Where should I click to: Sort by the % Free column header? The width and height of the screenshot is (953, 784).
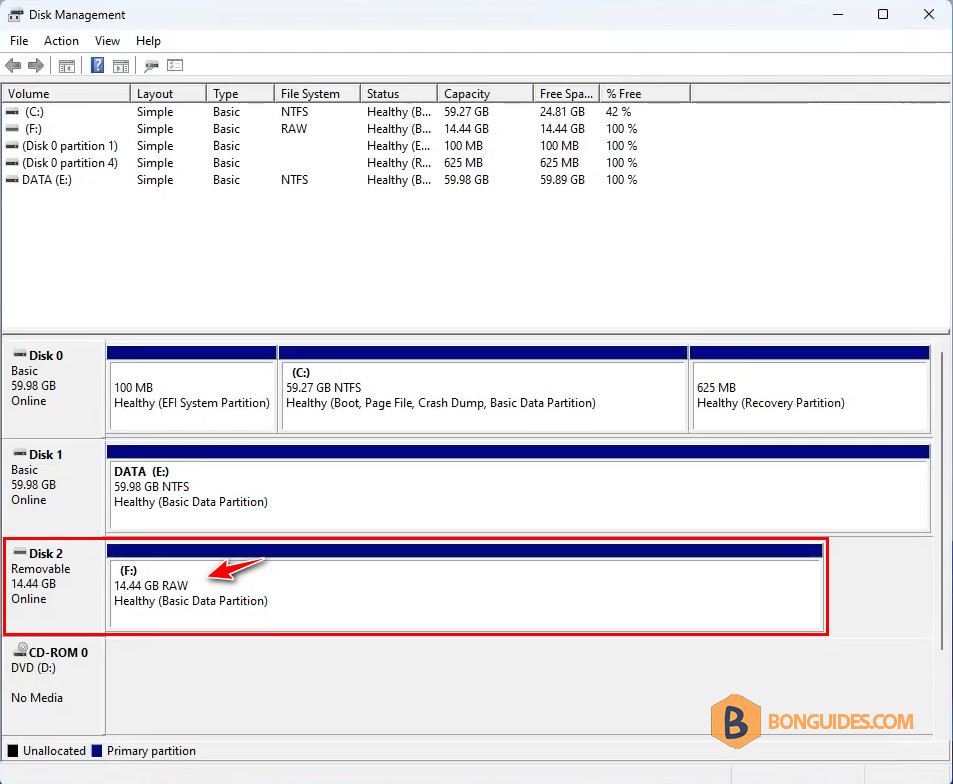[645, 94]
